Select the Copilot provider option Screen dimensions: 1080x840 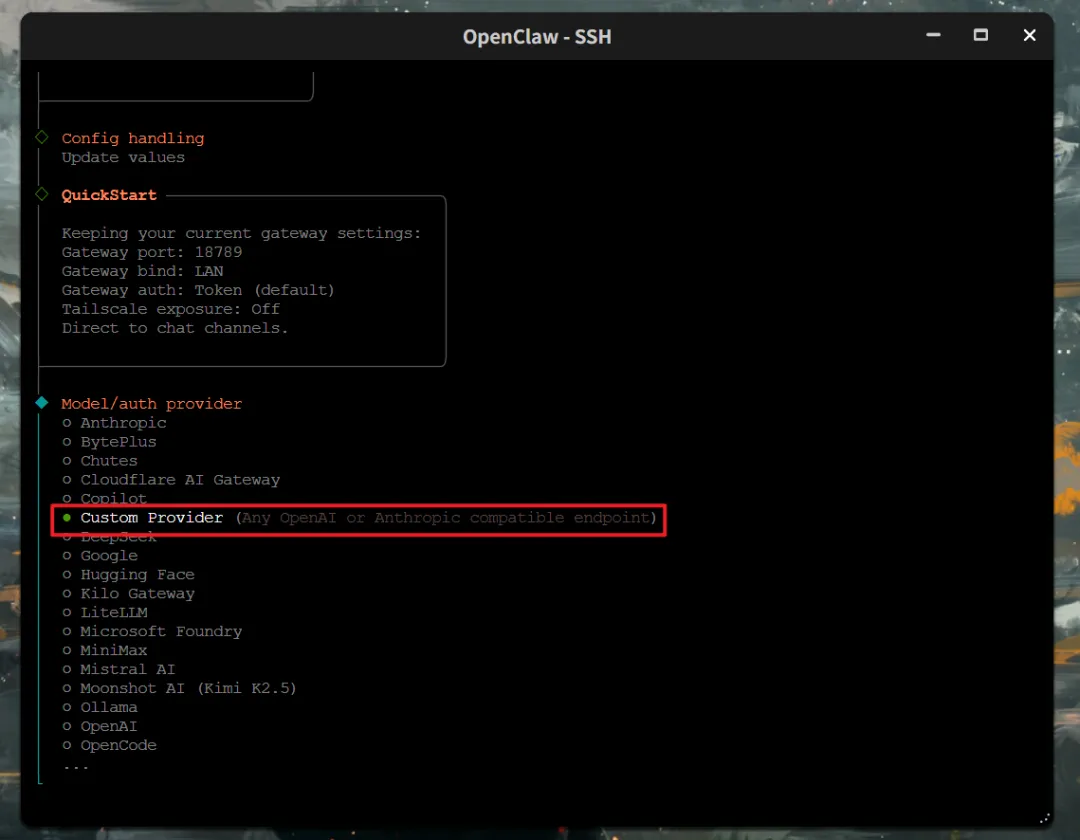(105, 498)
